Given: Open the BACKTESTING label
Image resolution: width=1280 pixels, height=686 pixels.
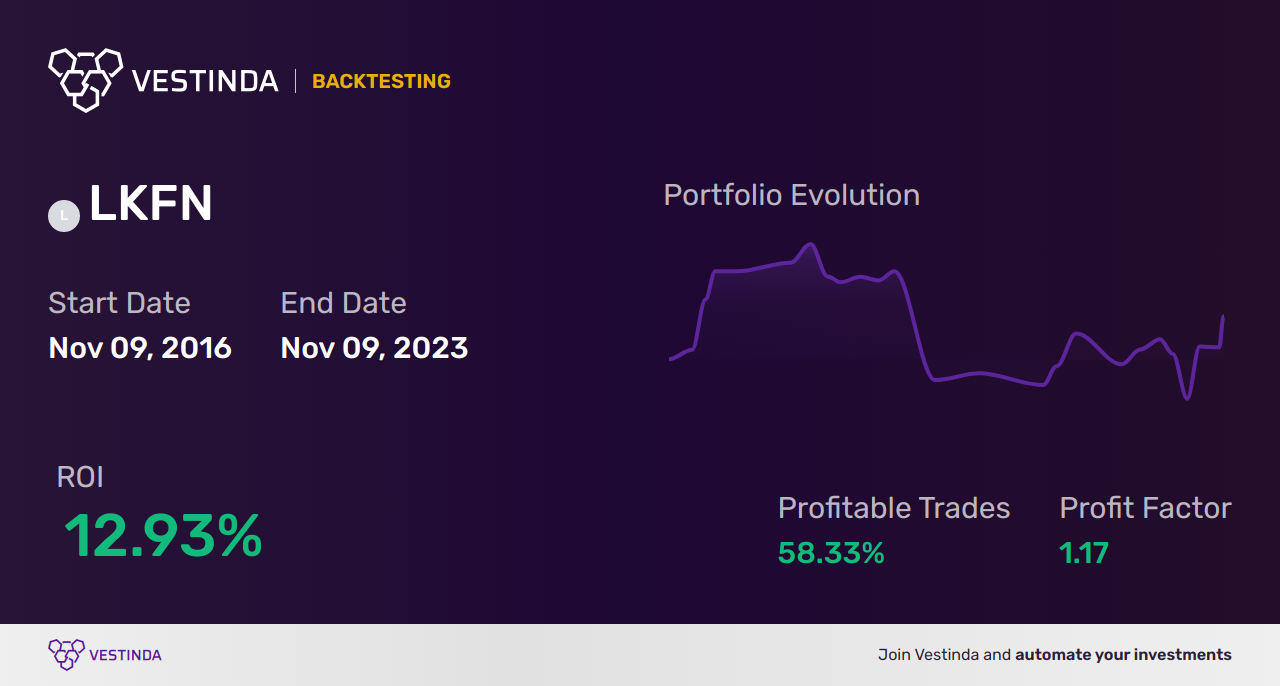Looking at the screenshot, I should coord(381,81).
